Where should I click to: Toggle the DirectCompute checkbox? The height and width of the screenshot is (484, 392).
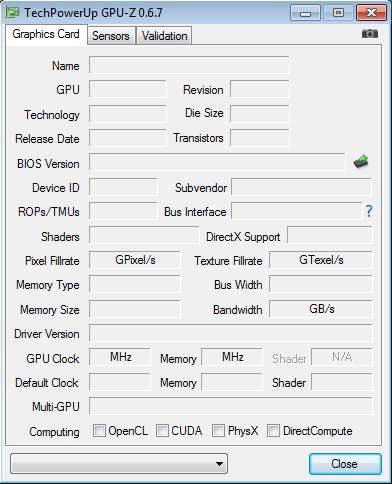pyautogui.click(x=273, y=430)
